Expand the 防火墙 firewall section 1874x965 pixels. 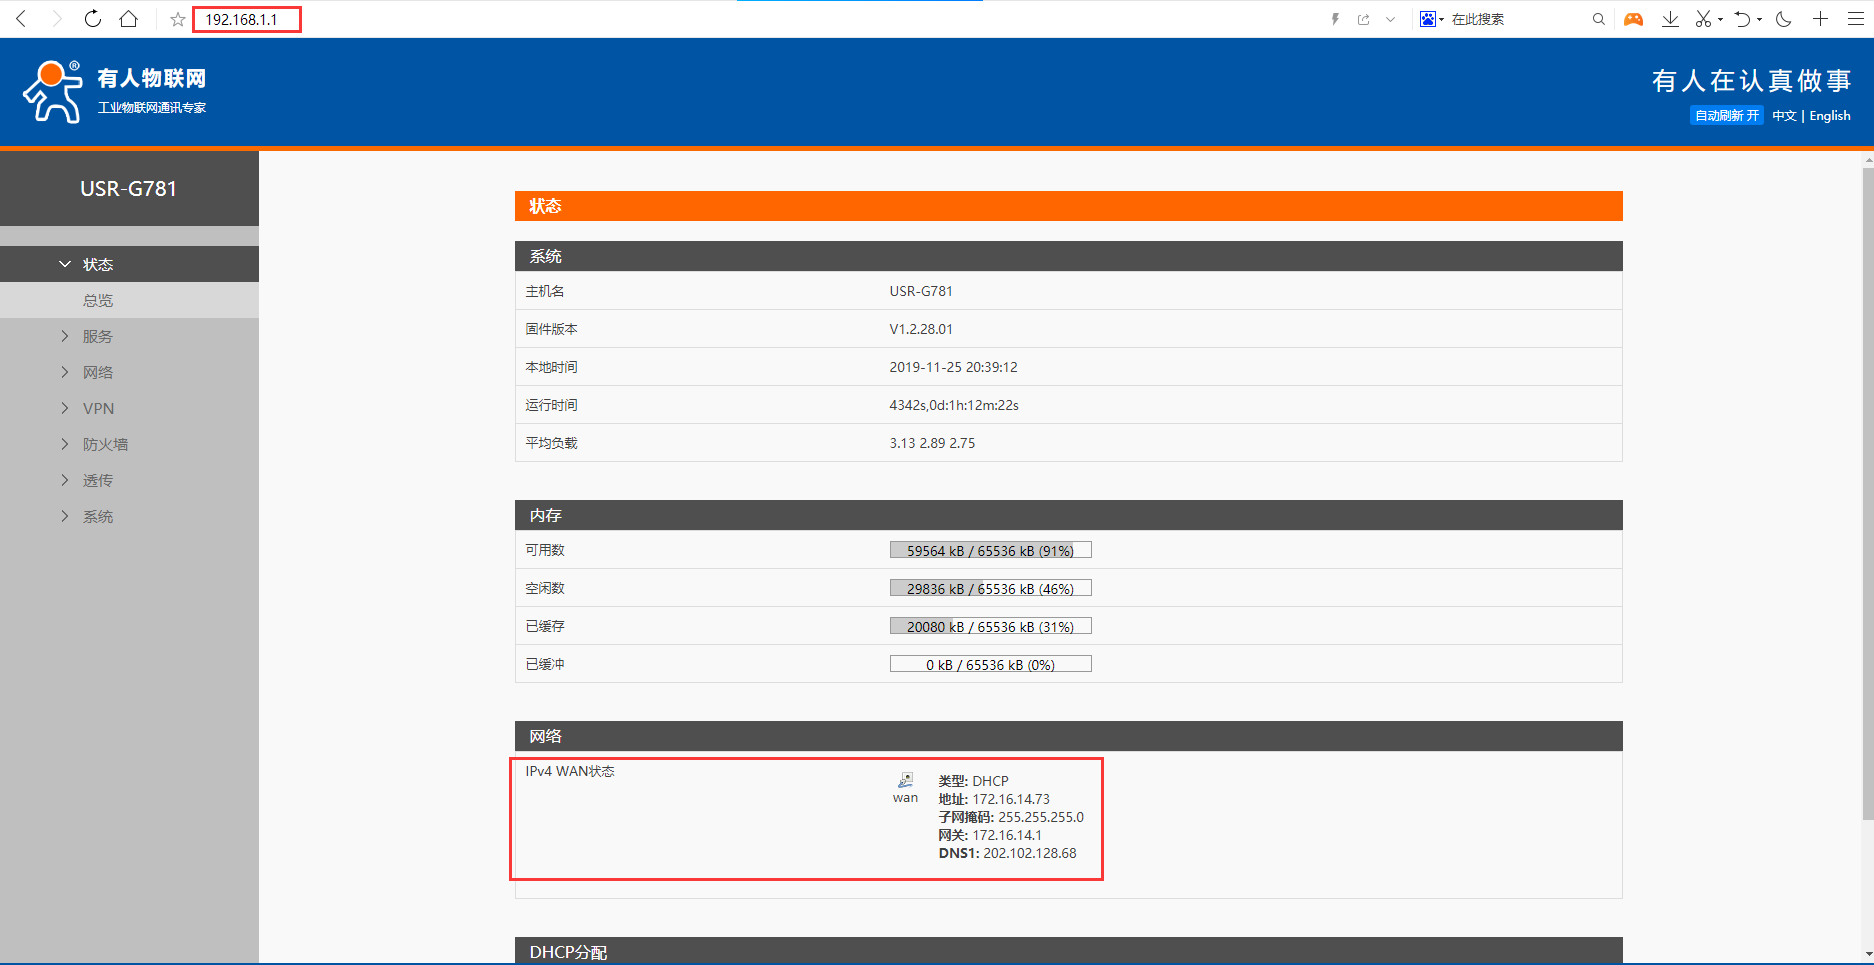[105, 444]
